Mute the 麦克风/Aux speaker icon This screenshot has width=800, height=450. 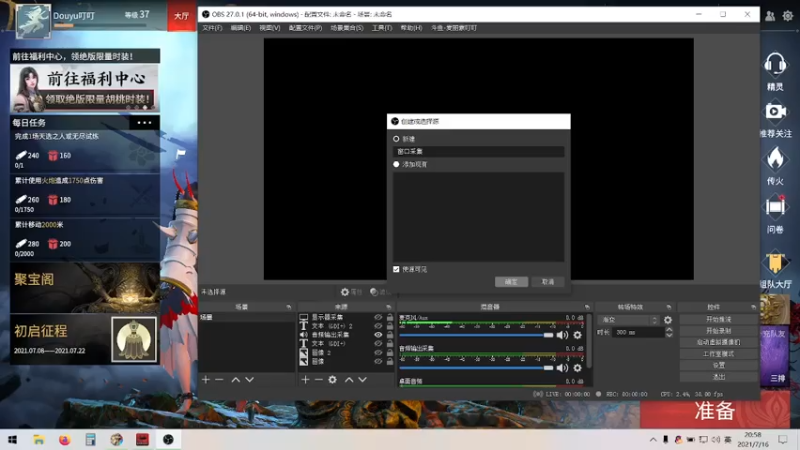coord(562,335)
